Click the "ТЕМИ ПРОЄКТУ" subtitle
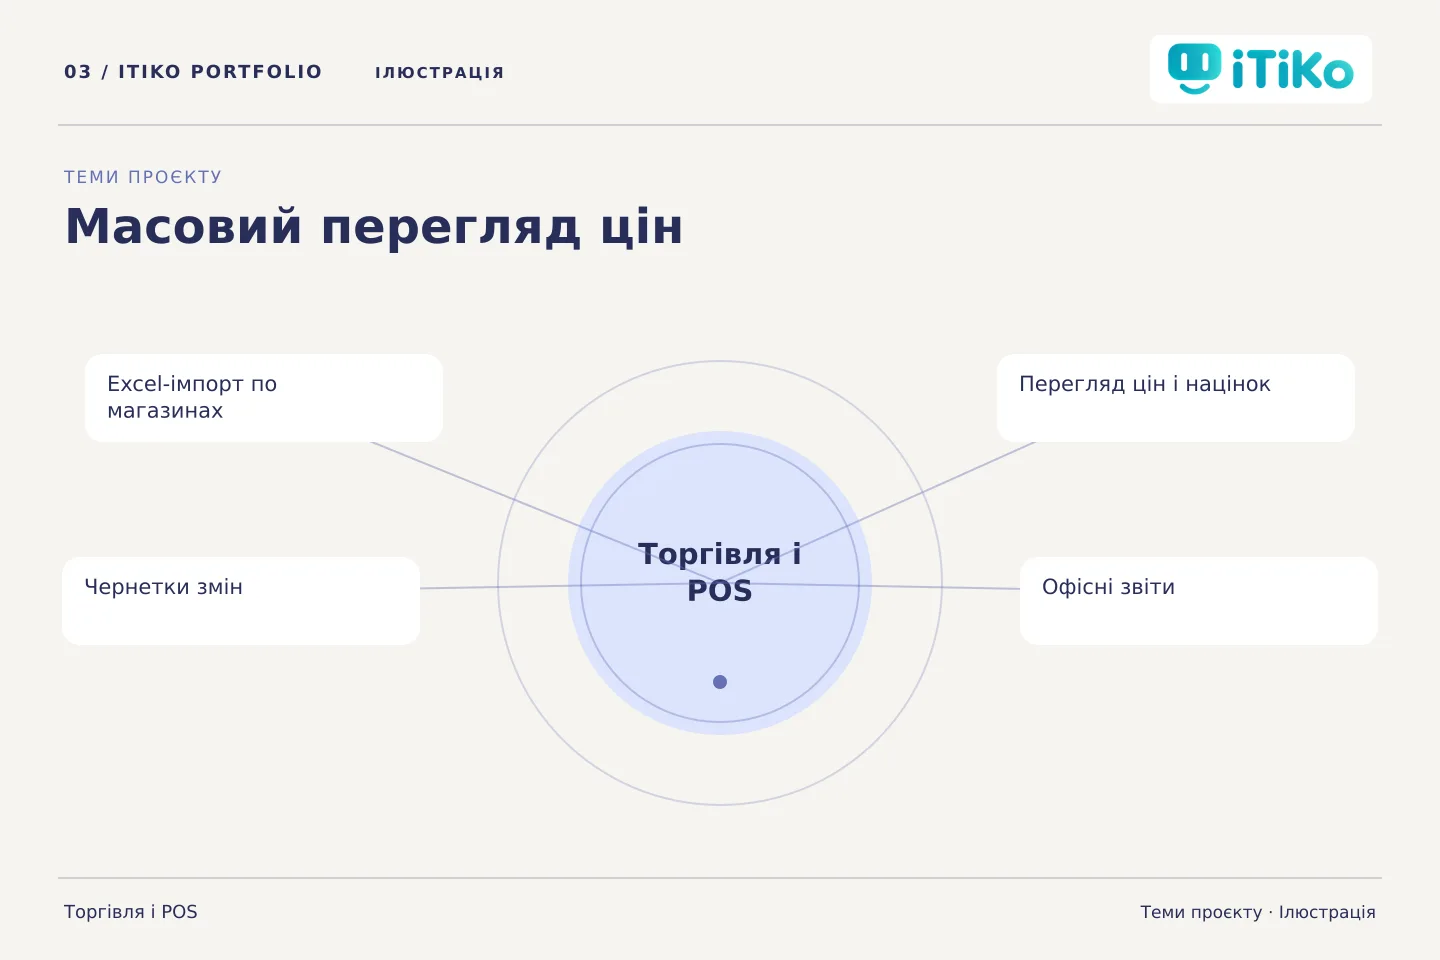The image size is (1440, 960). (143, 177)
